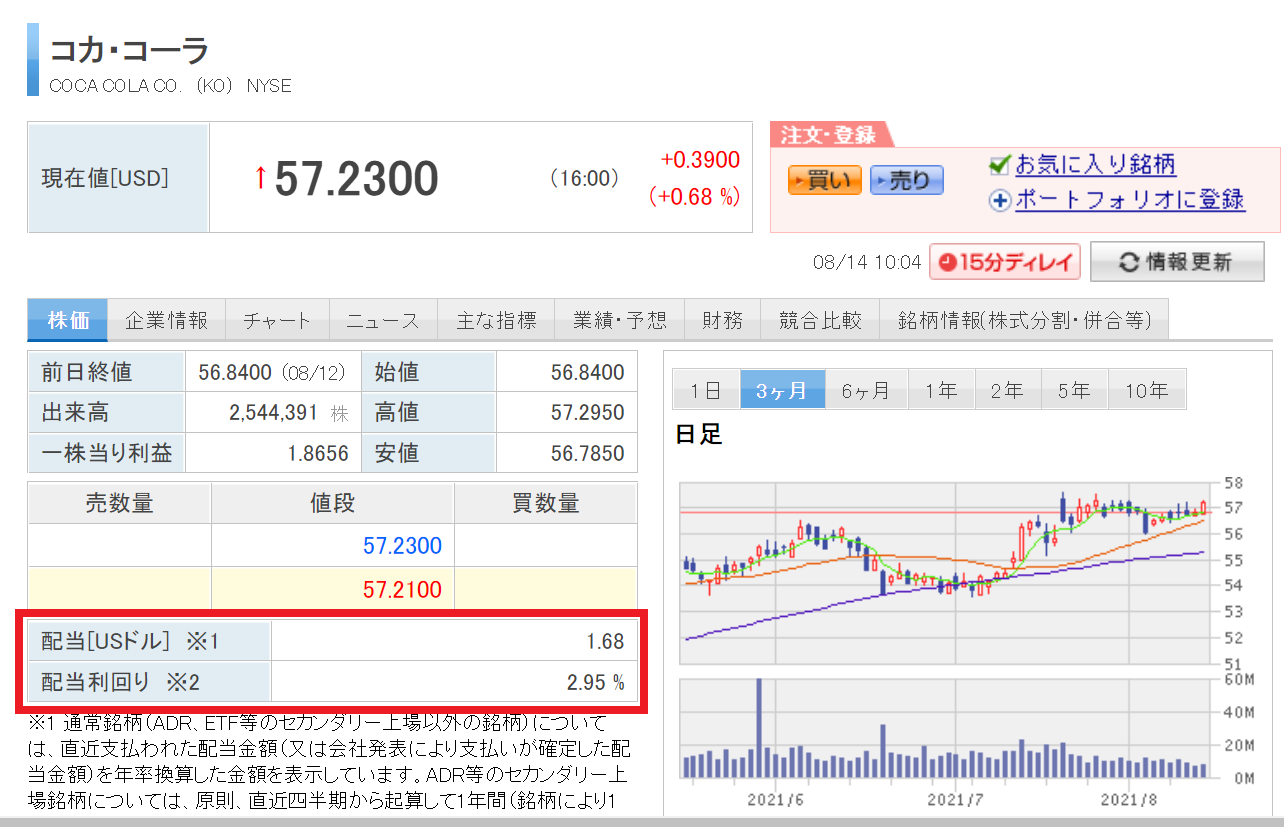Select the 3ヶ月 chart period
1284x827 pixels.
point(782,389)
